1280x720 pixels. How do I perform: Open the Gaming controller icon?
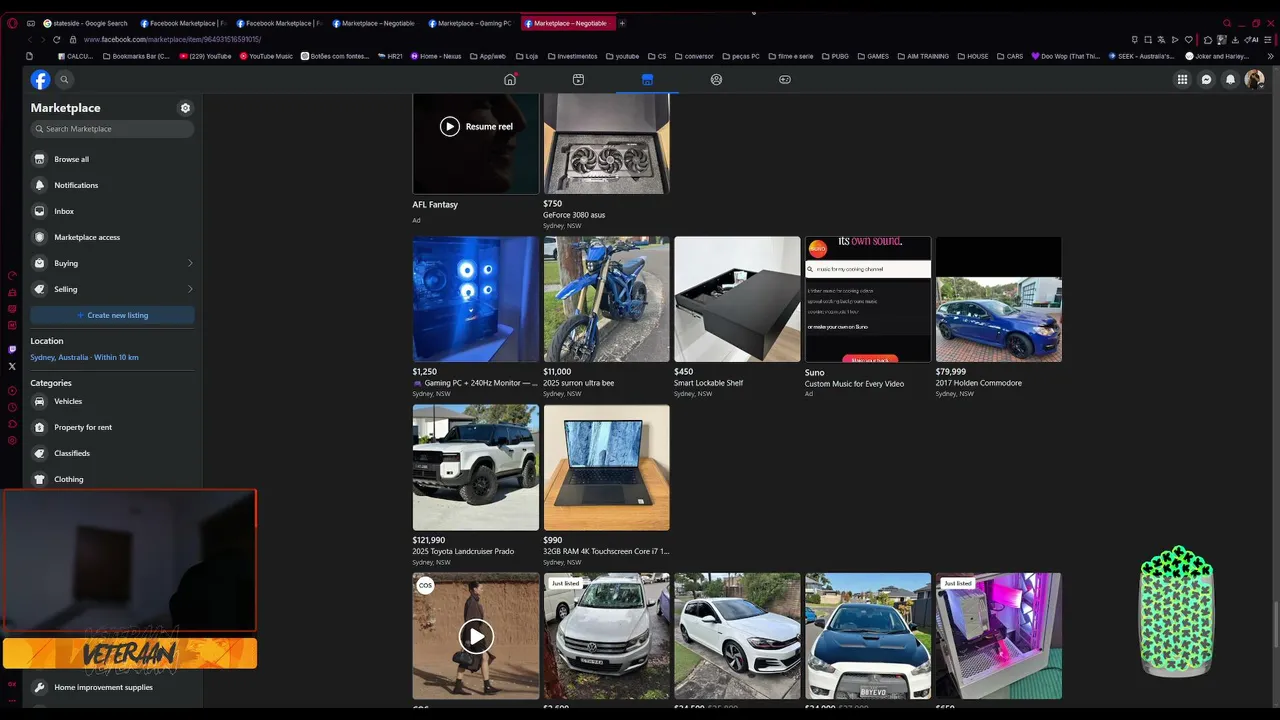[x=785, y=79]
